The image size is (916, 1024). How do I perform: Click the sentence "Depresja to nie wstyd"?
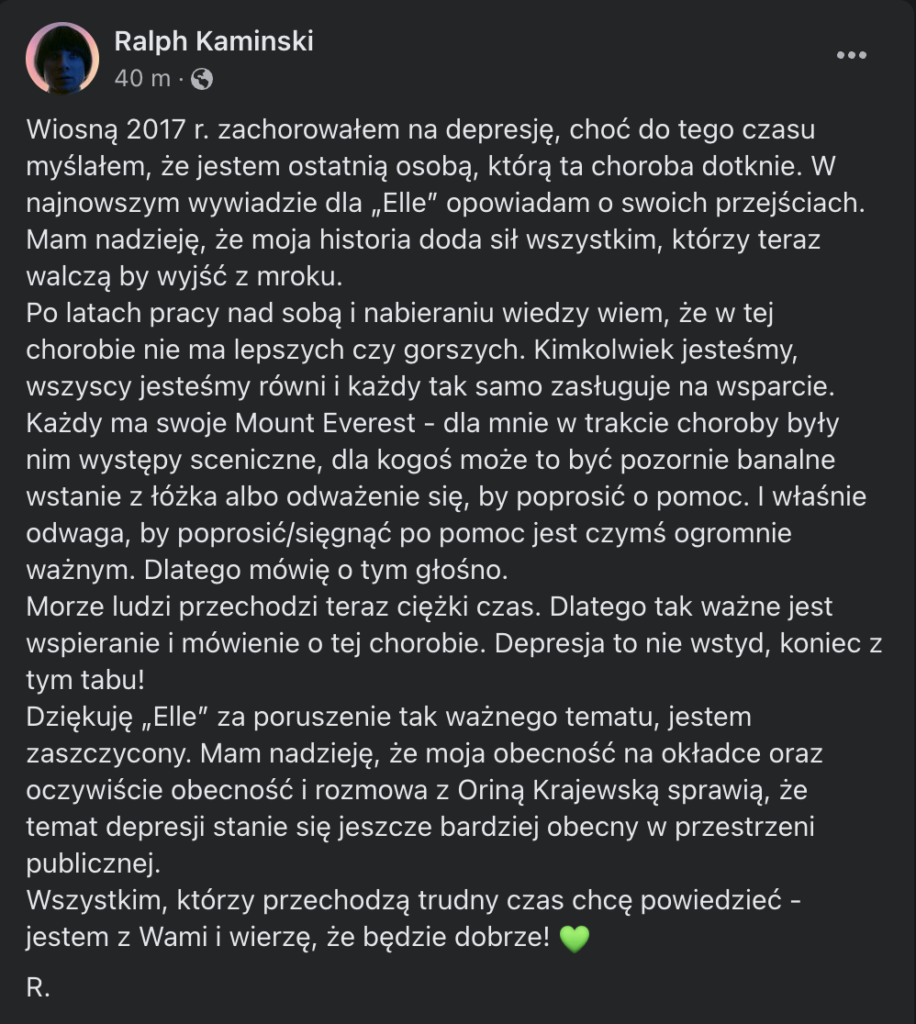coord(599,644)
